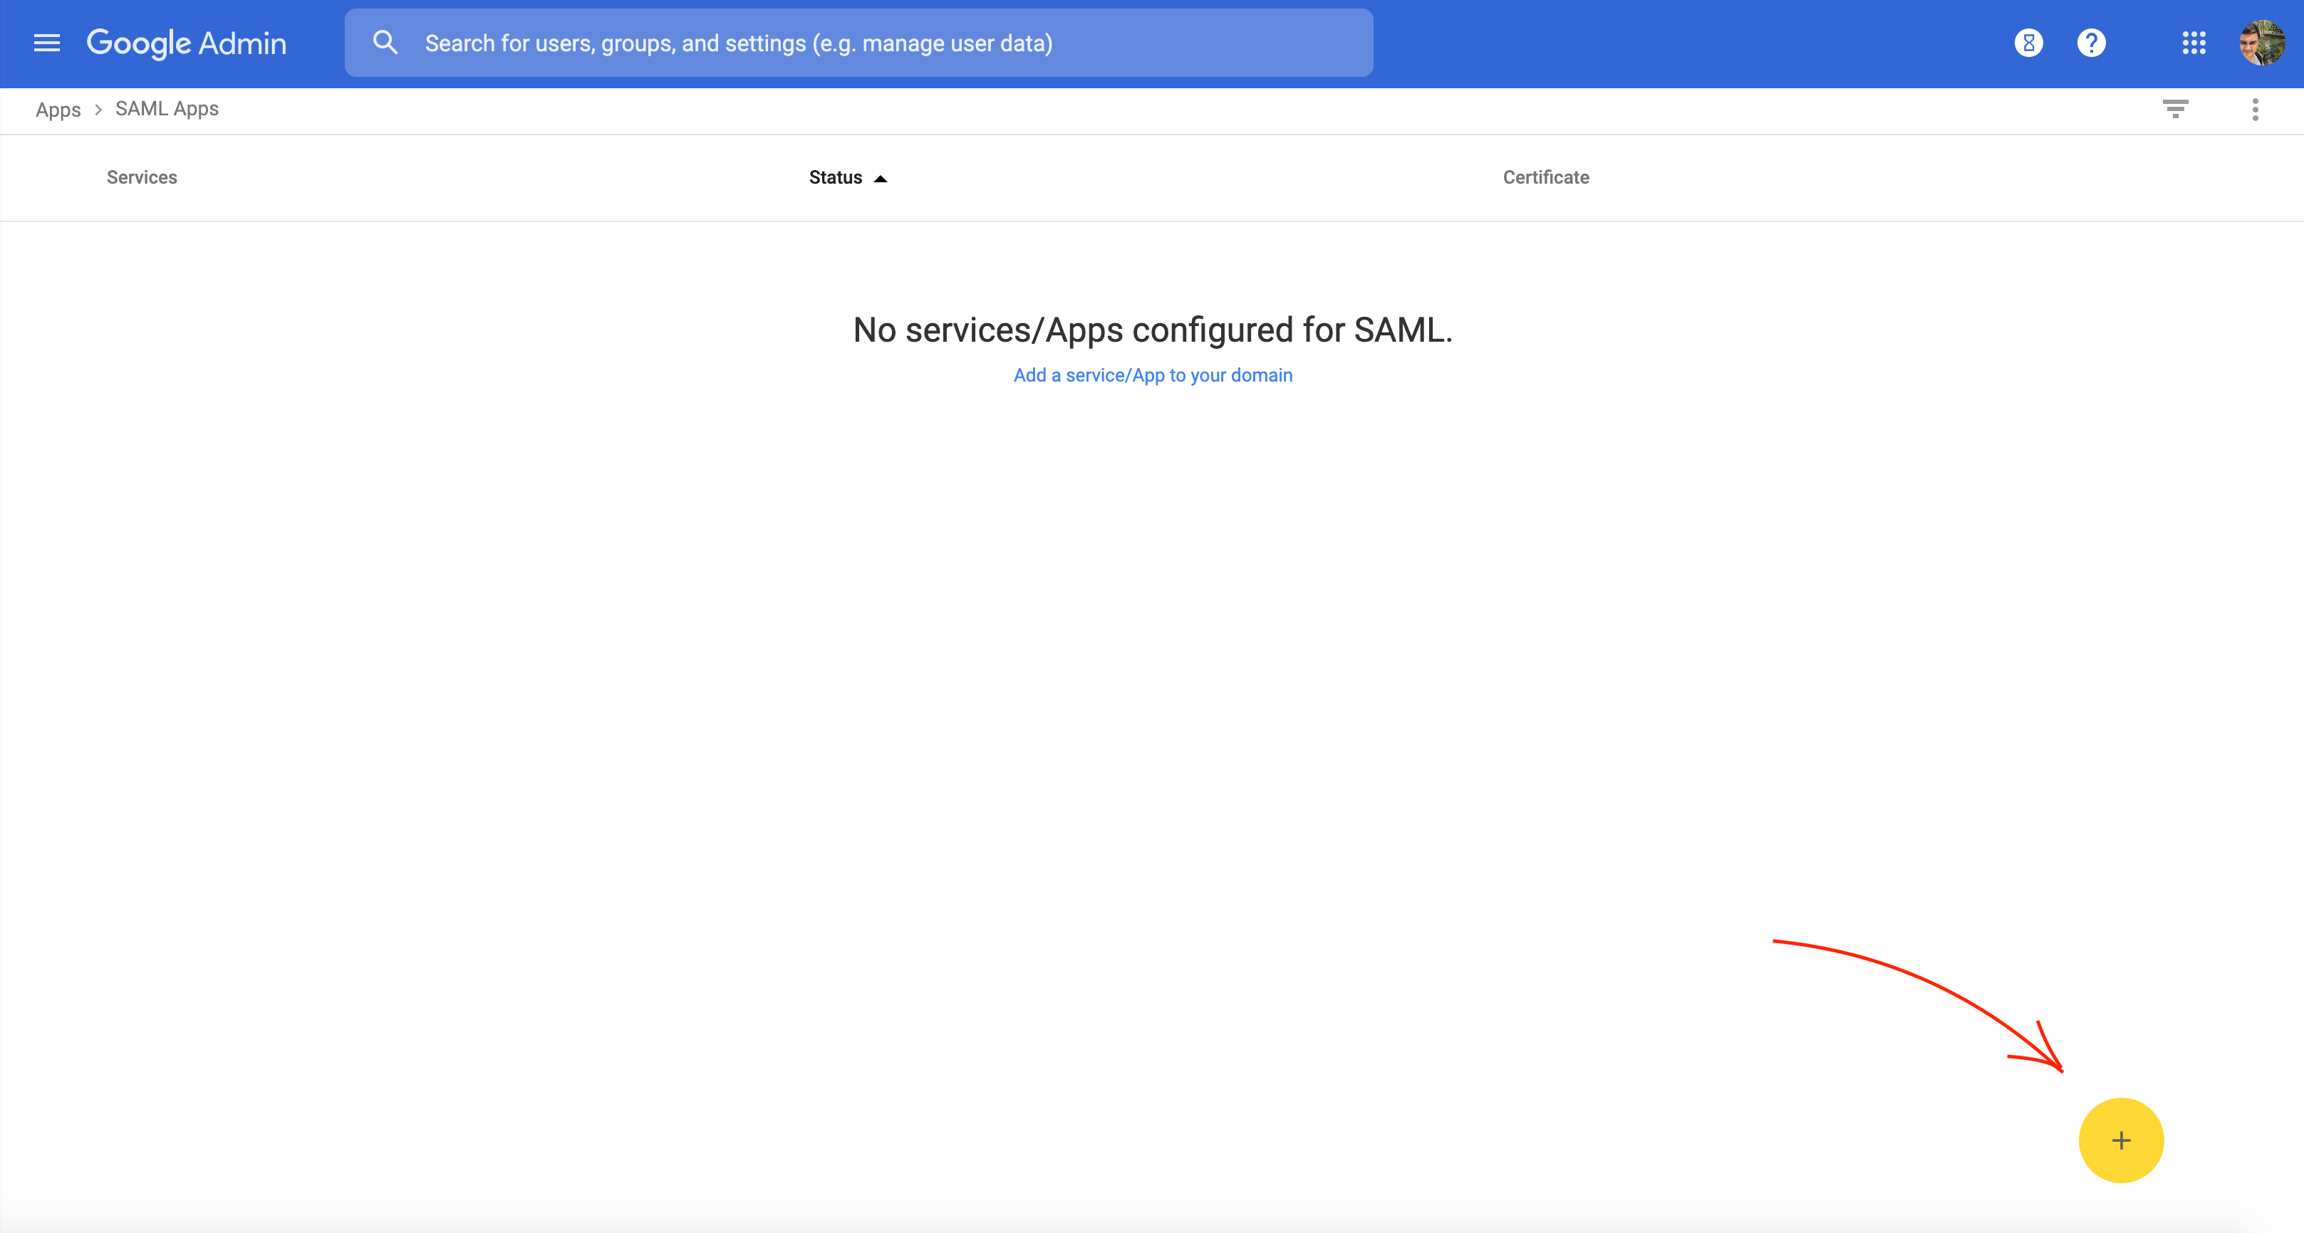Go to Apps in the breadcrumb
The width and height of the screenshot is (2304, 1233).
pyautogui.click(x=58, y=110)
